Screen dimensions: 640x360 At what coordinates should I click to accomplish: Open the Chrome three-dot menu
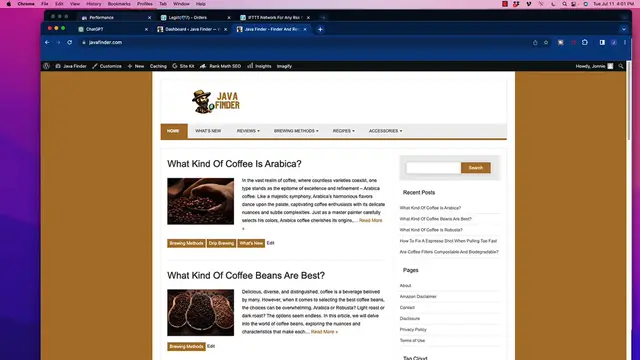pyautogui.click(x=625, y=42)
